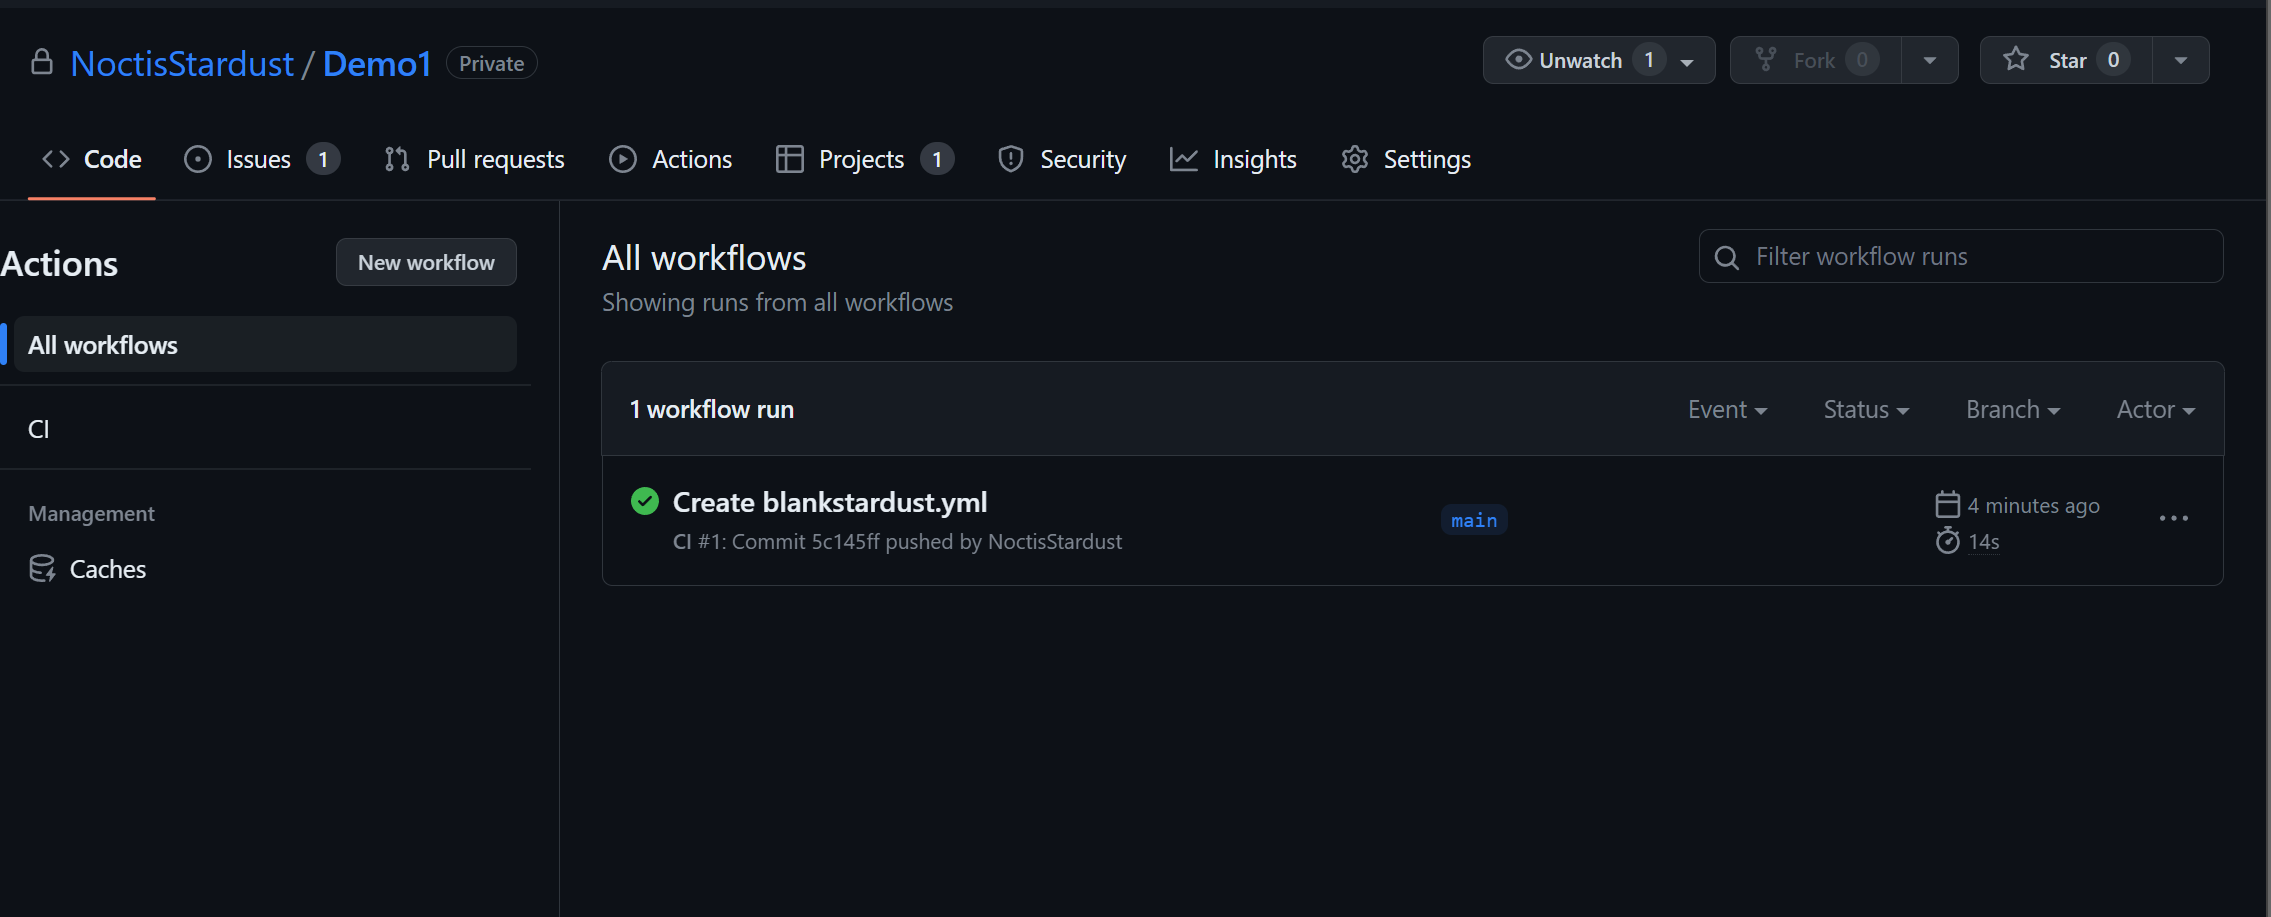
Task: Click the magnifier icon in filter box
Action: pos(1726,257)
